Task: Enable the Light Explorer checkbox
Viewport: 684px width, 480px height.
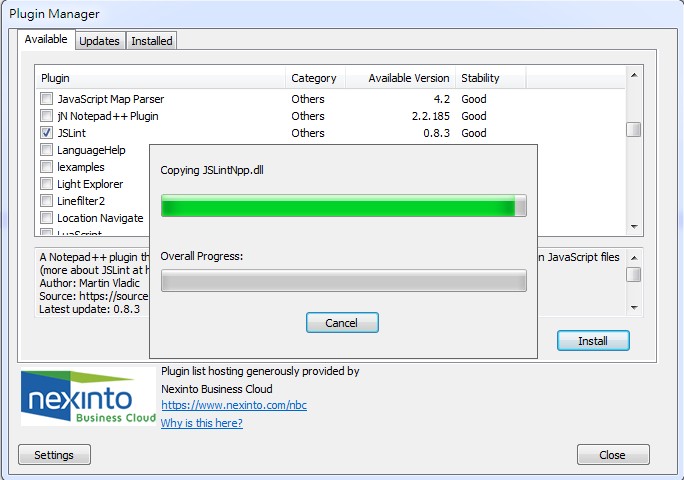Action: [x=46, y=184]
